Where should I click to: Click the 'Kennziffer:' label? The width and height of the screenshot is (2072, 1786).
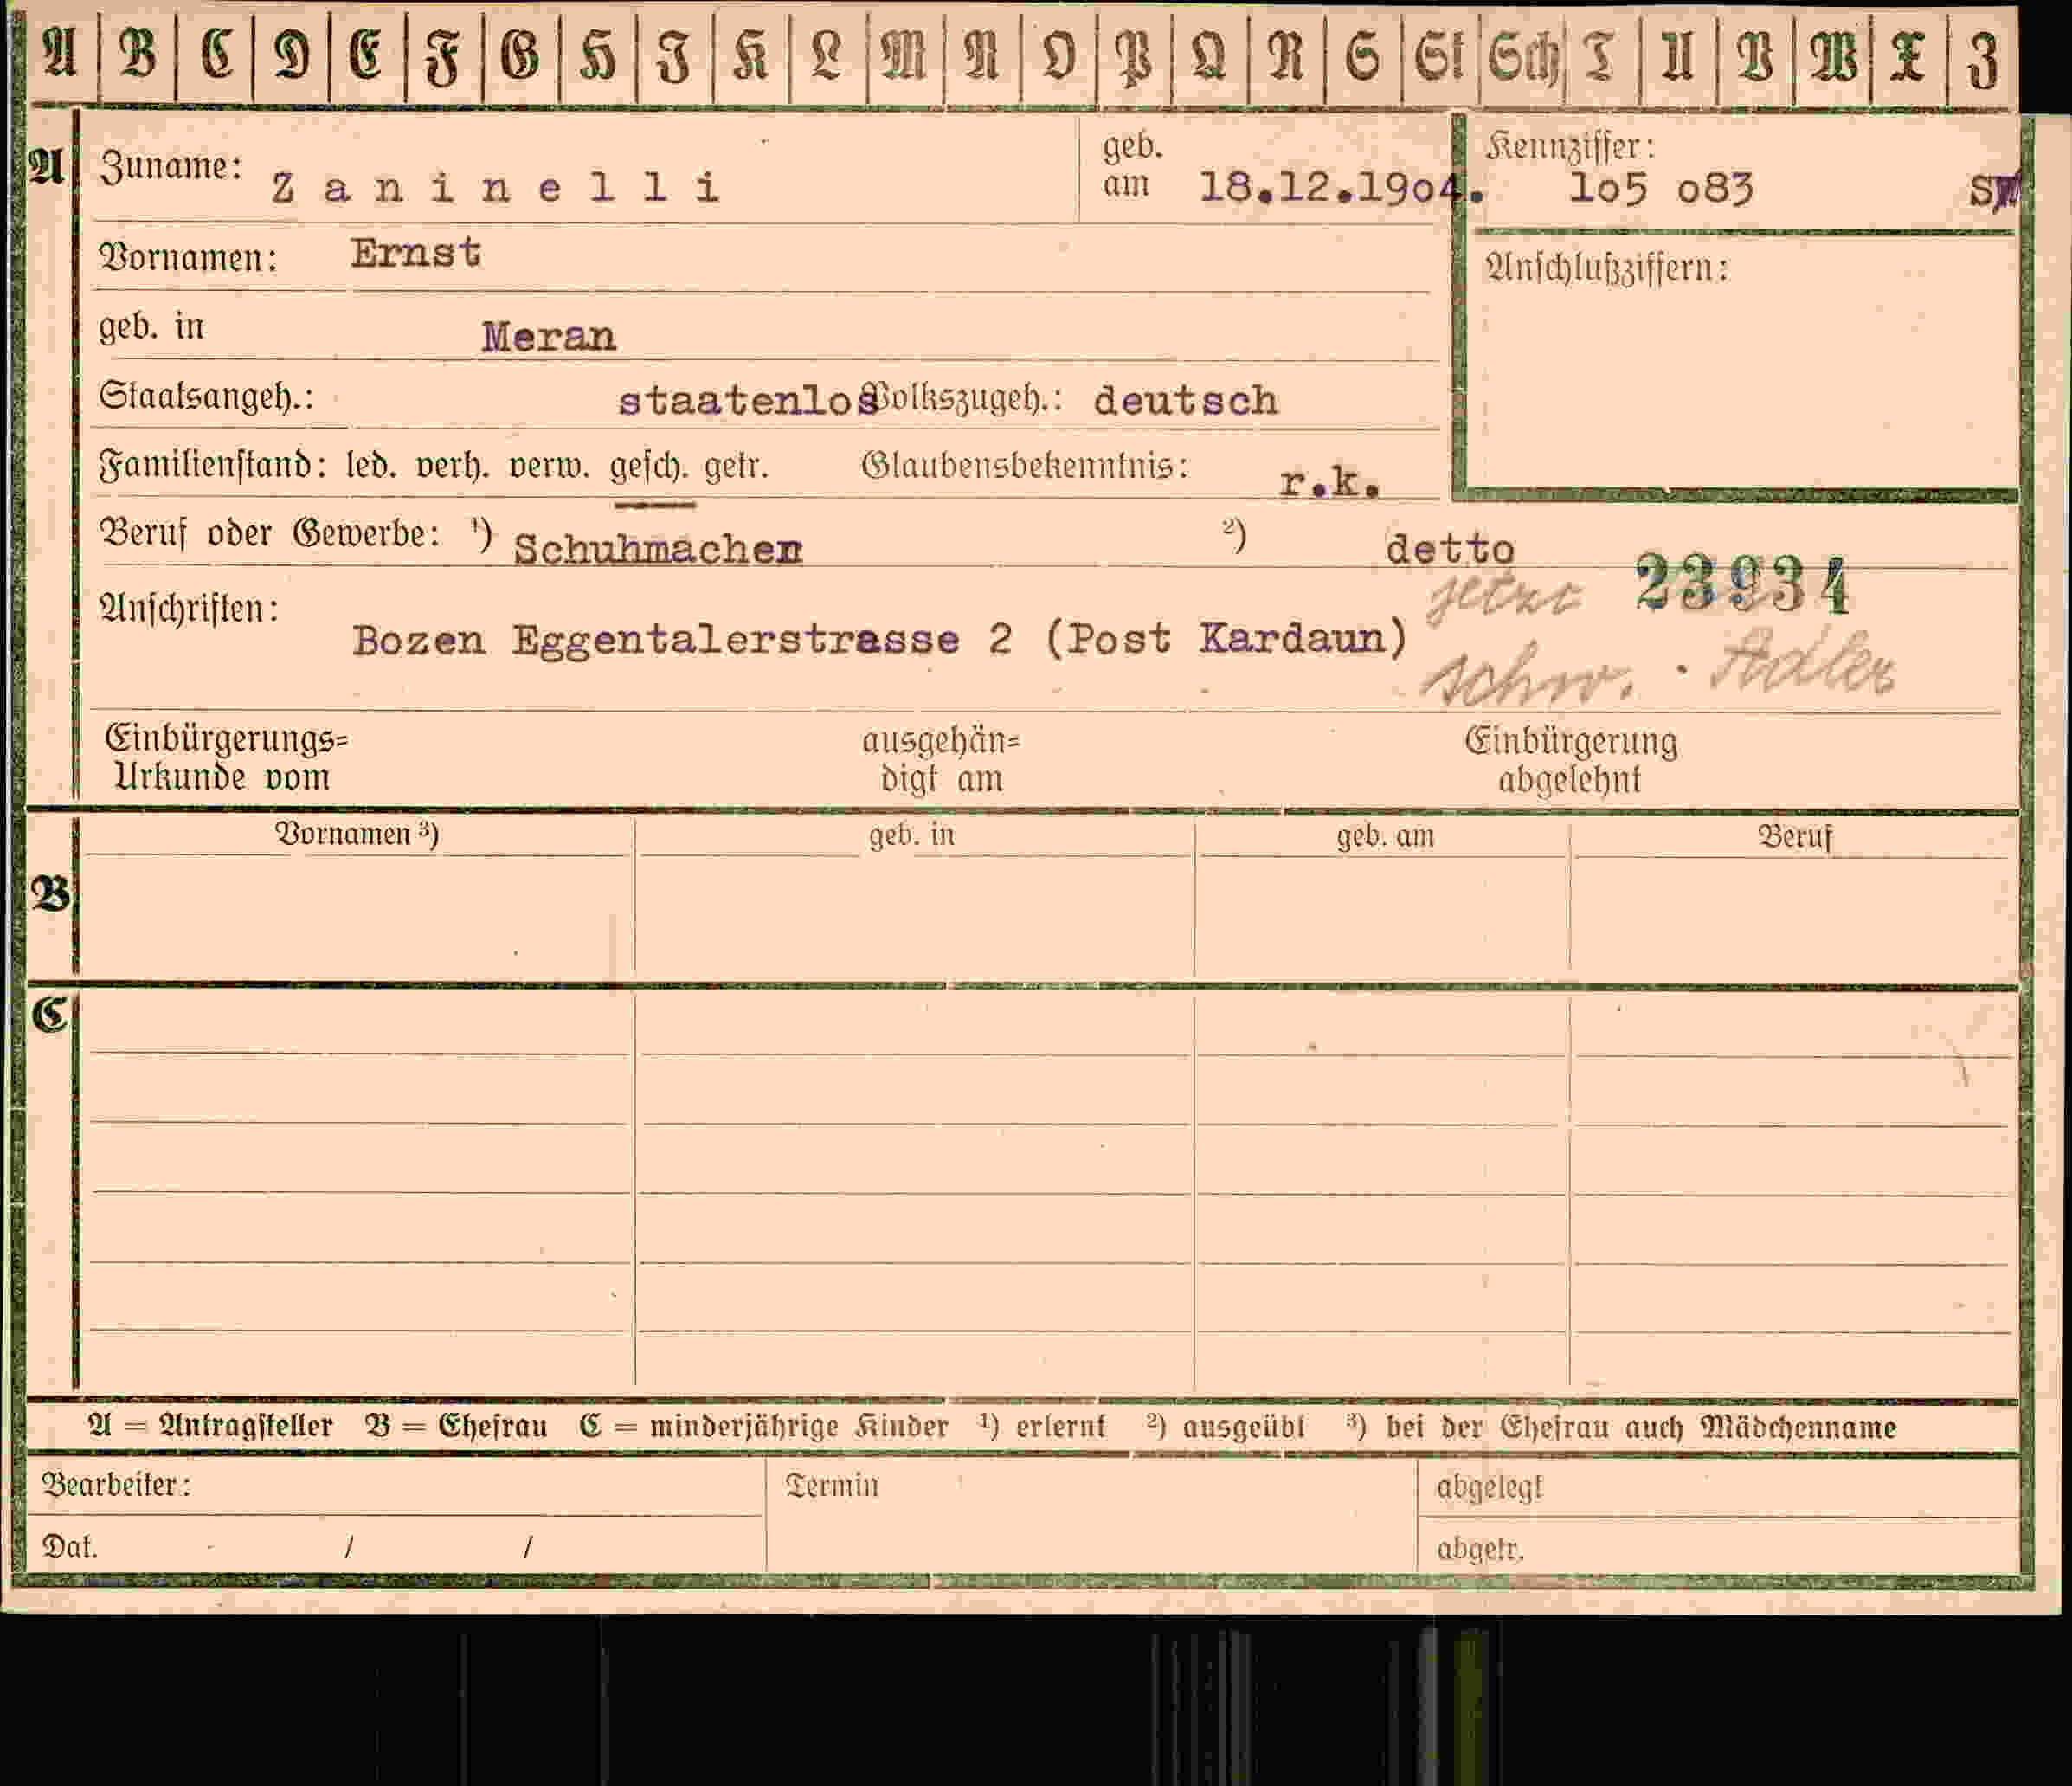pyautogui.click(x=1570, y=147)
